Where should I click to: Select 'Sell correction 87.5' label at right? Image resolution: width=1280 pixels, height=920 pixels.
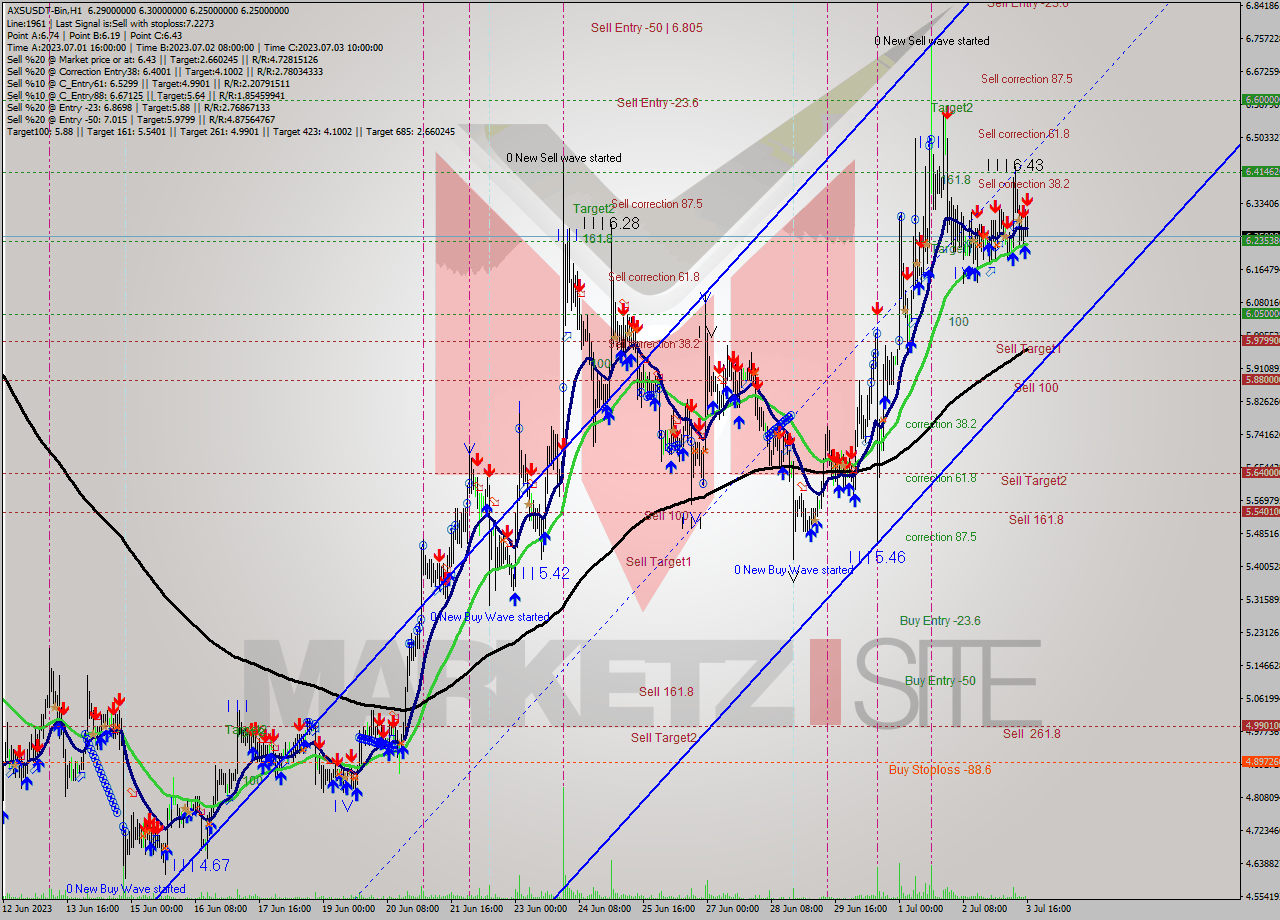coord(1027,79)
